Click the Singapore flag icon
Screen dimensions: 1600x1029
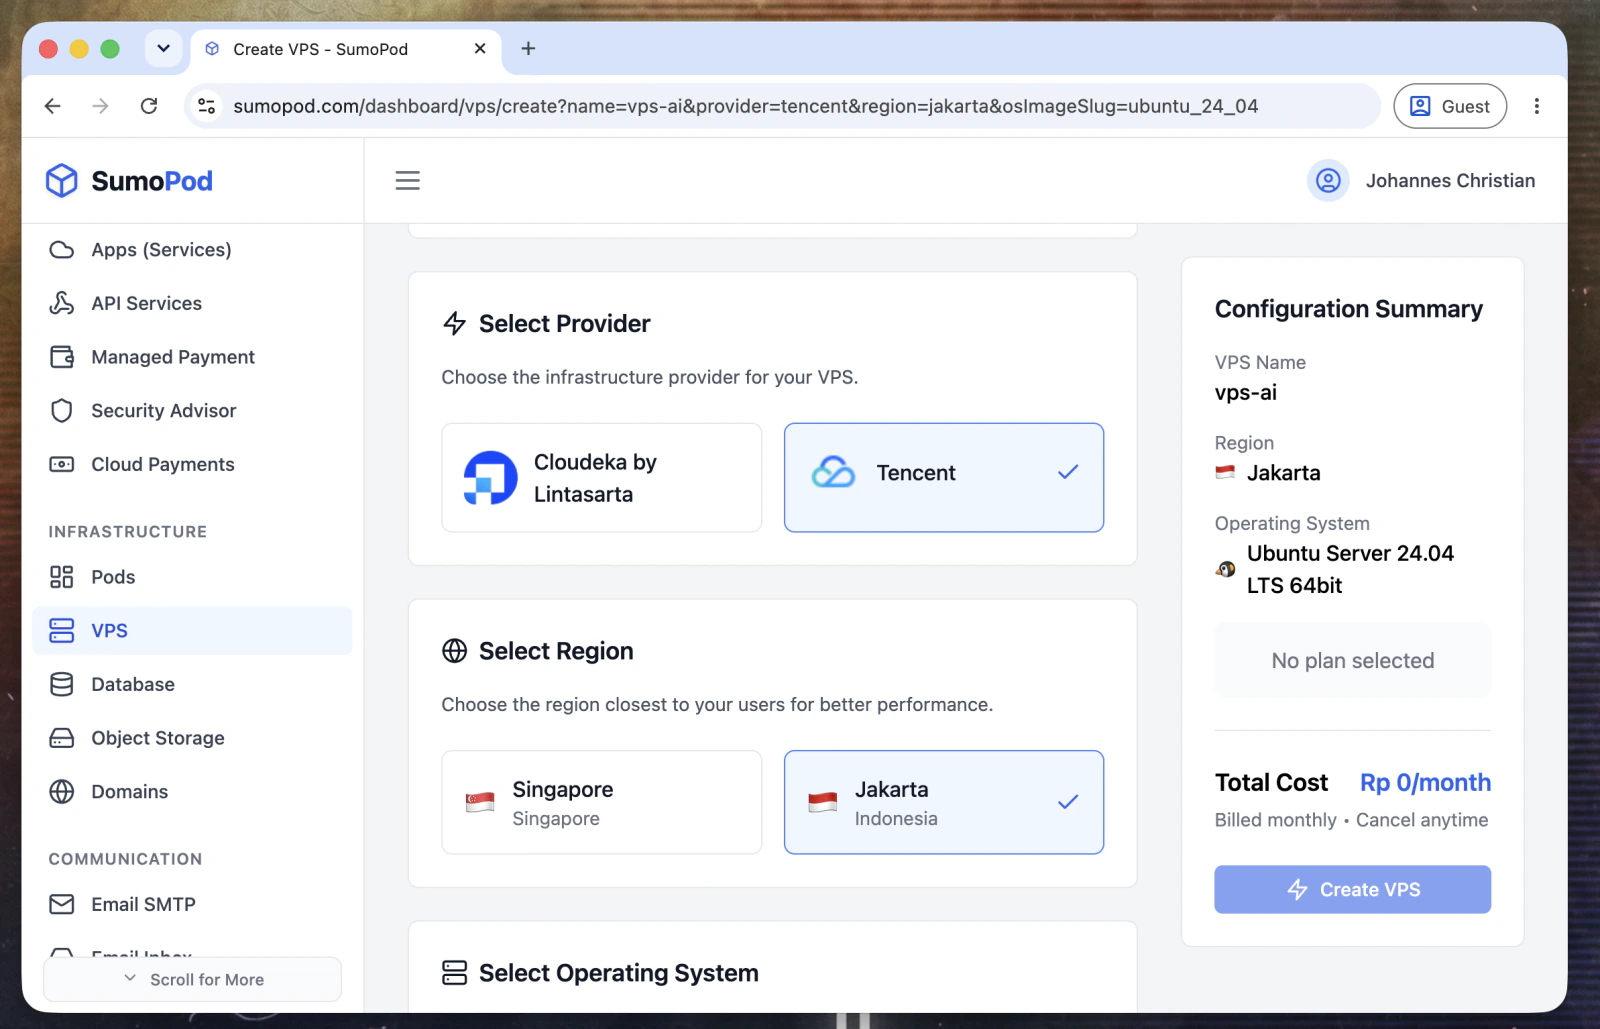[480, 802]
